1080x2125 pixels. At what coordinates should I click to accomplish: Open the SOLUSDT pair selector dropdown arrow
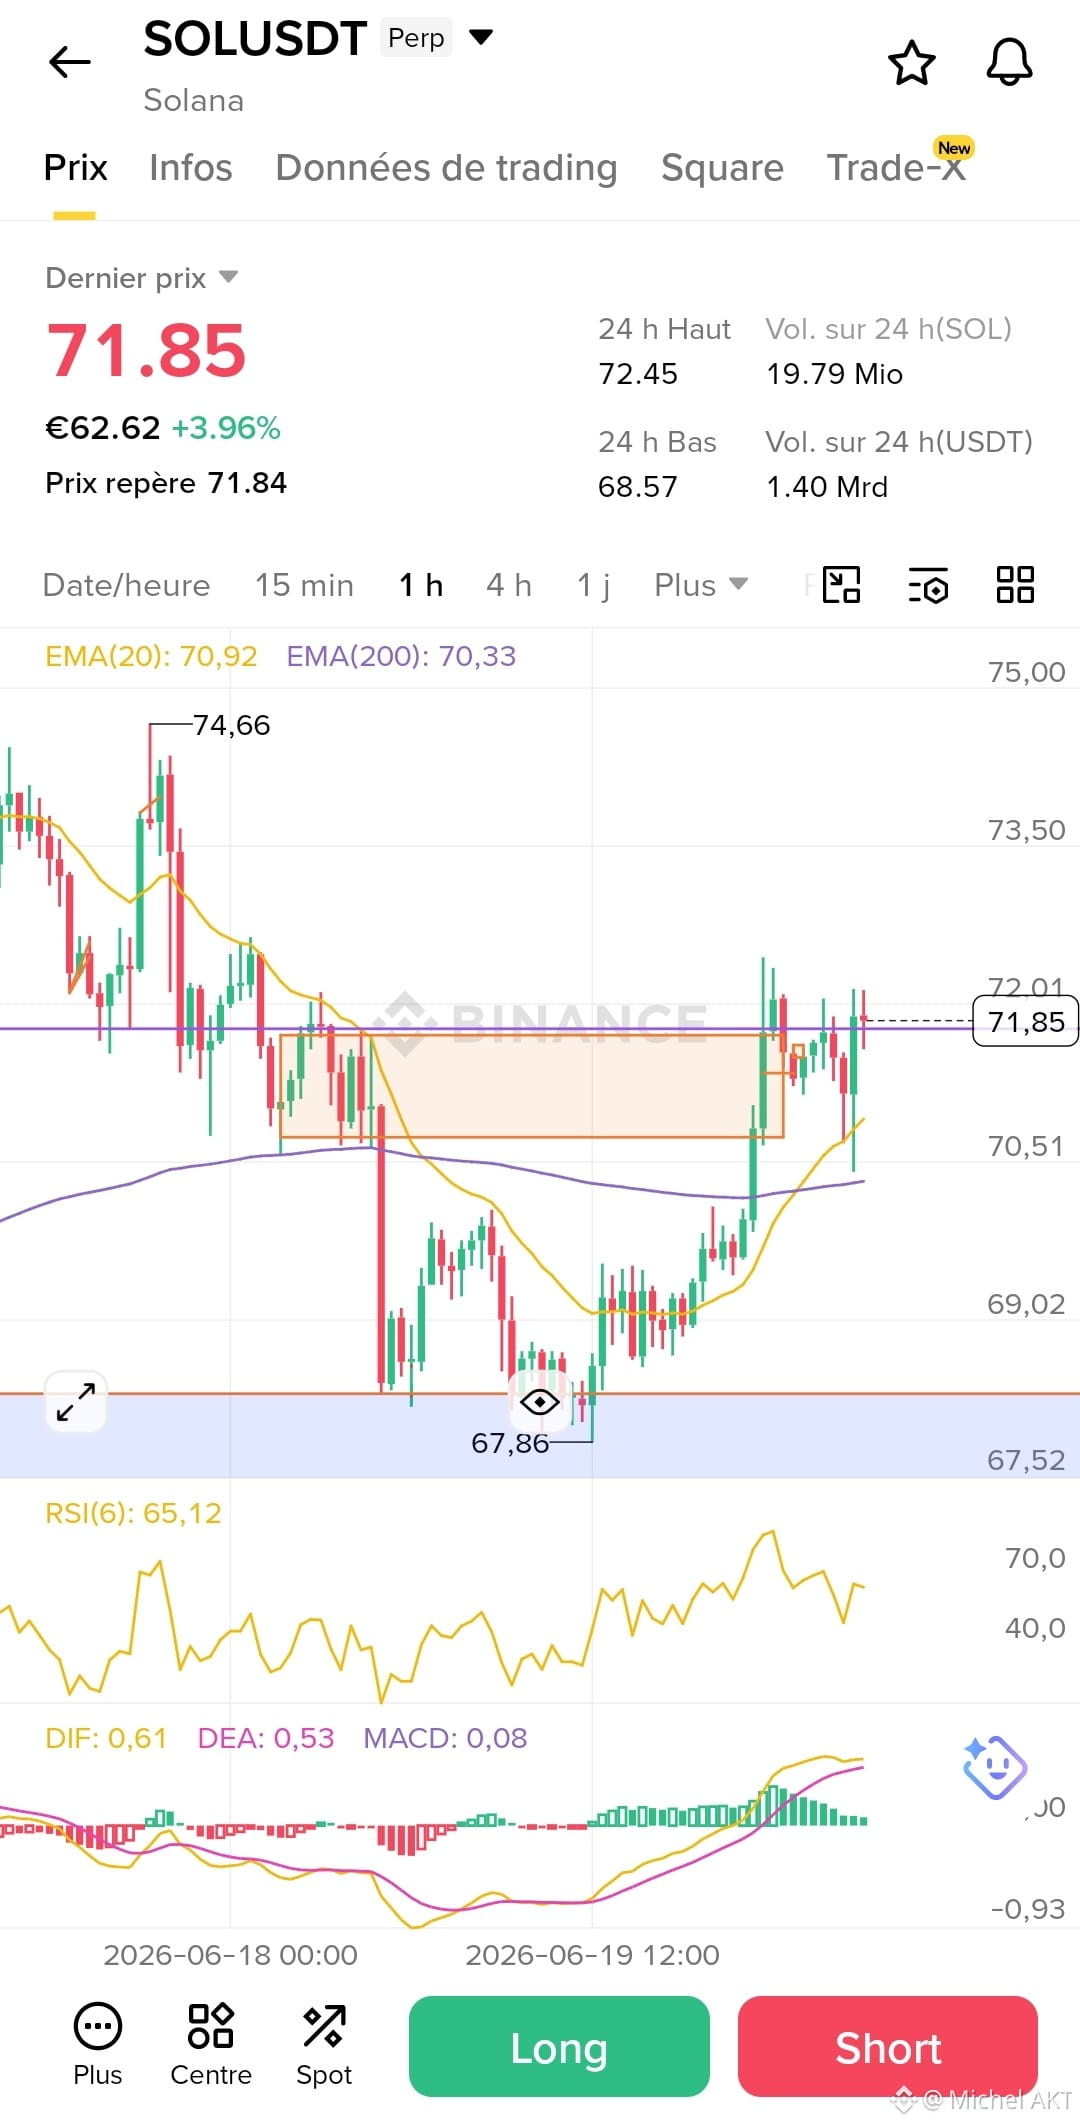click(481, 38)
